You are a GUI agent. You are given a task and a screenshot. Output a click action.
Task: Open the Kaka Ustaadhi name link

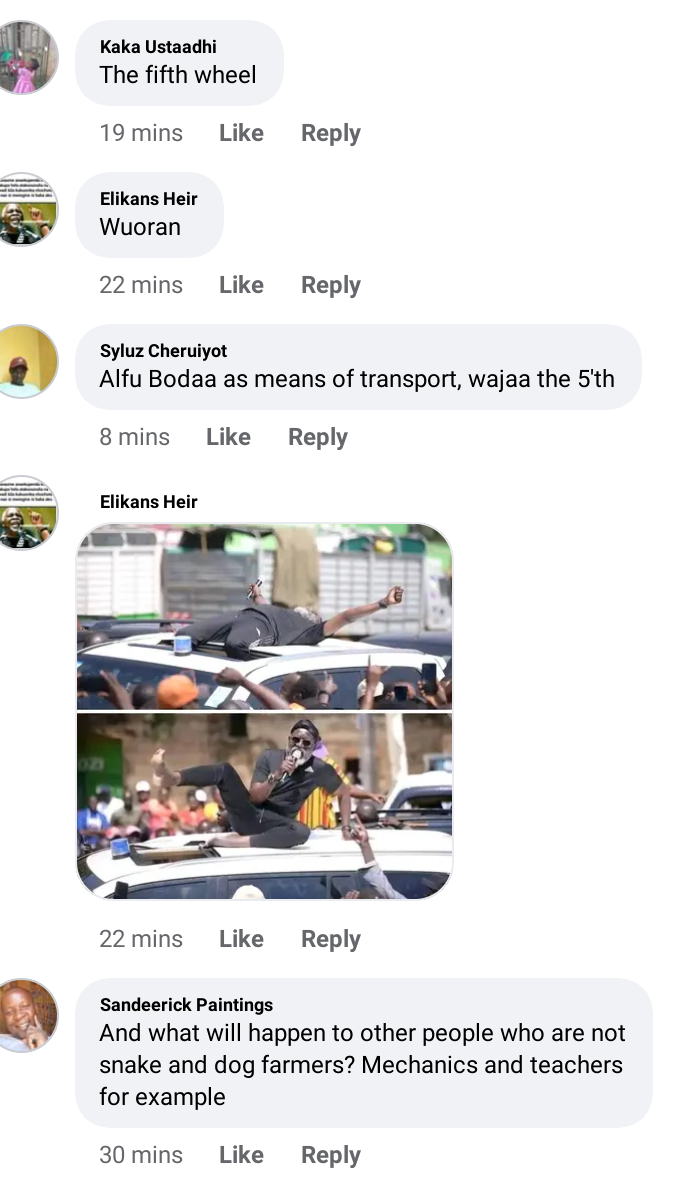point(158,47)
